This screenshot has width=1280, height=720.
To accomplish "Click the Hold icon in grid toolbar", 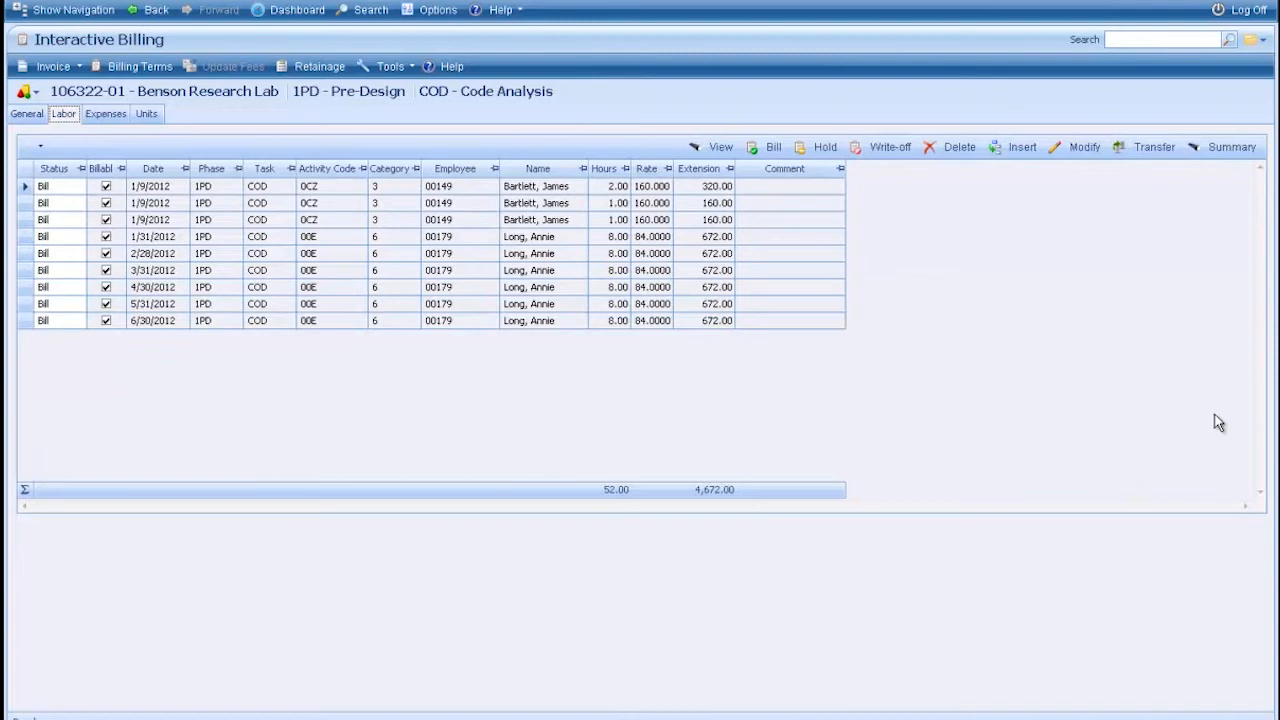I will point(800,147).
